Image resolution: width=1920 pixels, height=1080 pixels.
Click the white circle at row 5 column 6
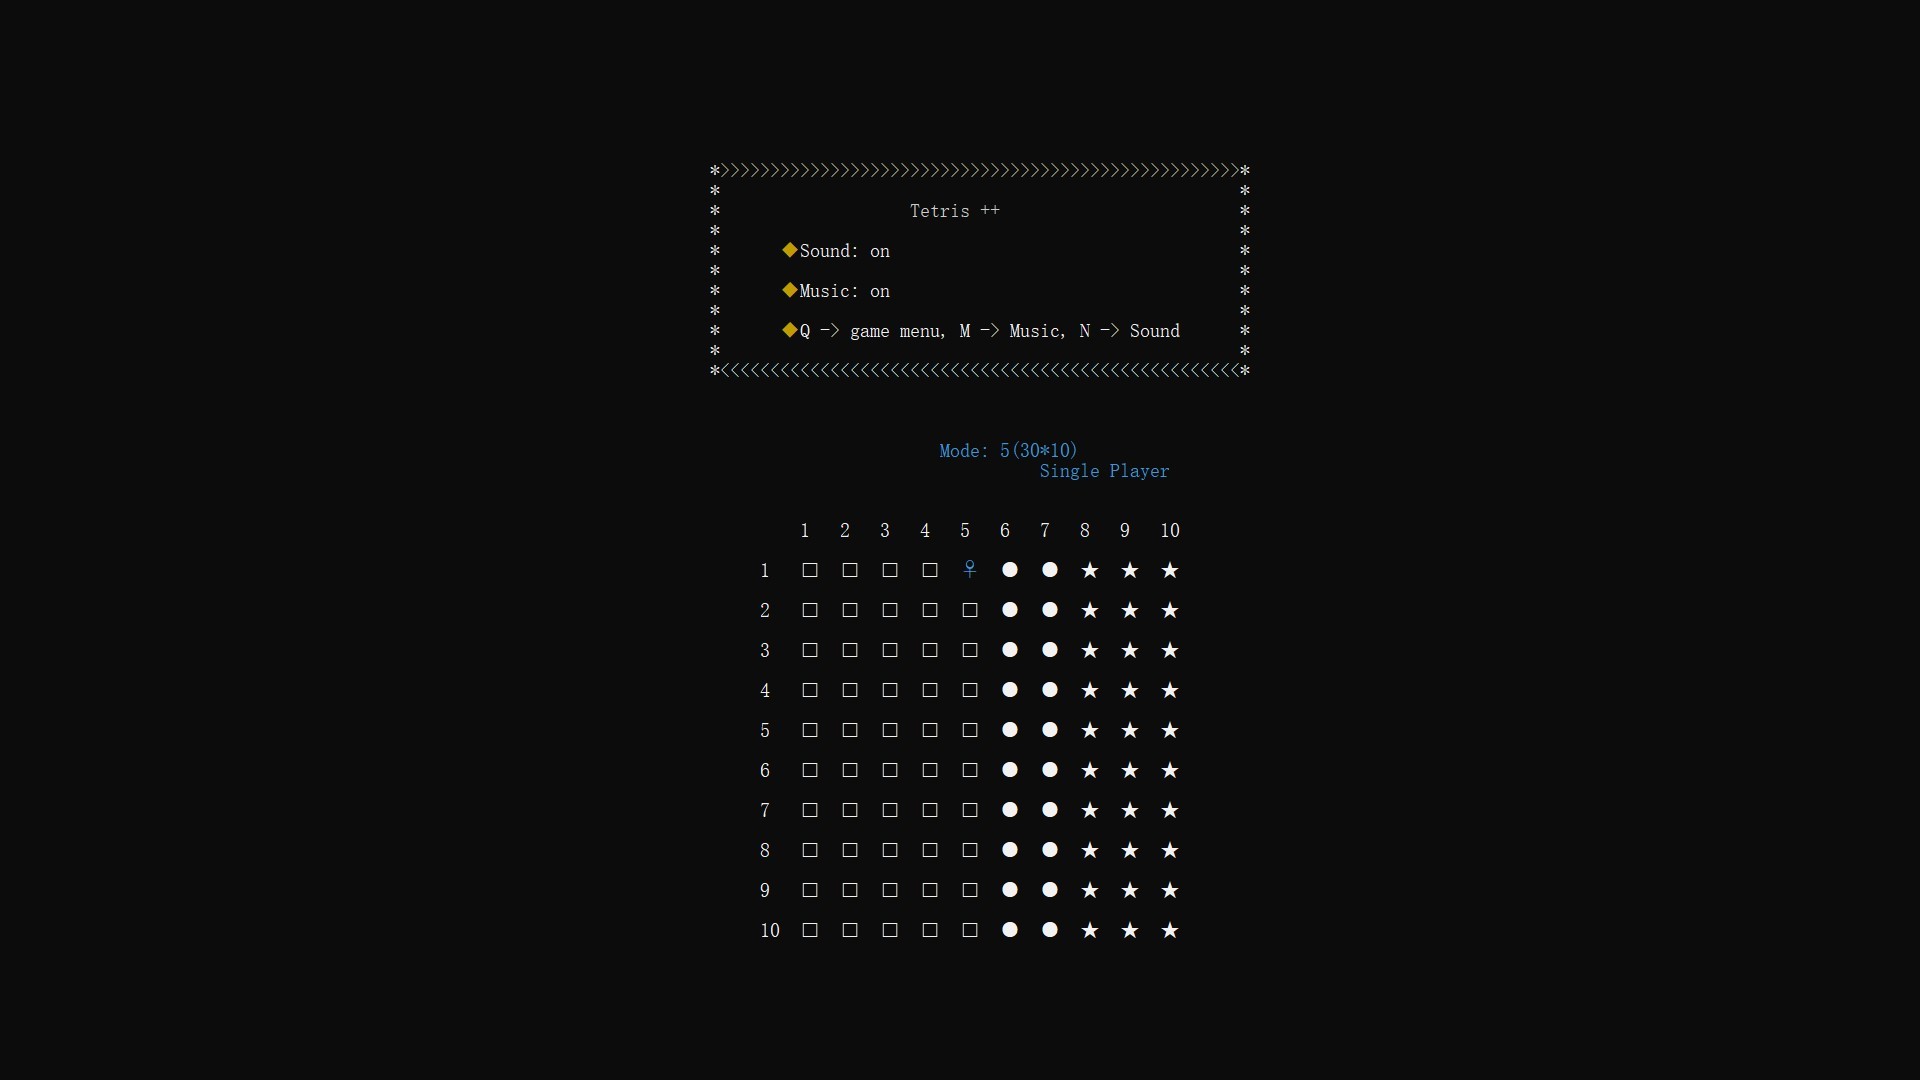coord(1010,730)
